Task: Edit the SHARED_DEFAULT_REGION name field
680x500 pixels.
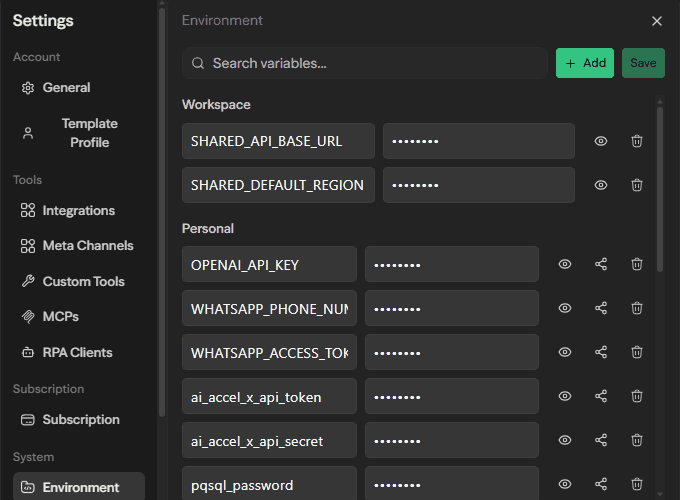Action: tap(278, 185)
